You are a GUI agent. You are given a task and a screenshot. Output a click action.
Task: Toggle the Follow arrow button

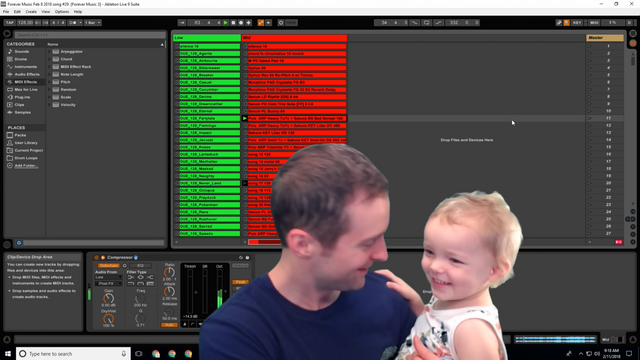182,23
